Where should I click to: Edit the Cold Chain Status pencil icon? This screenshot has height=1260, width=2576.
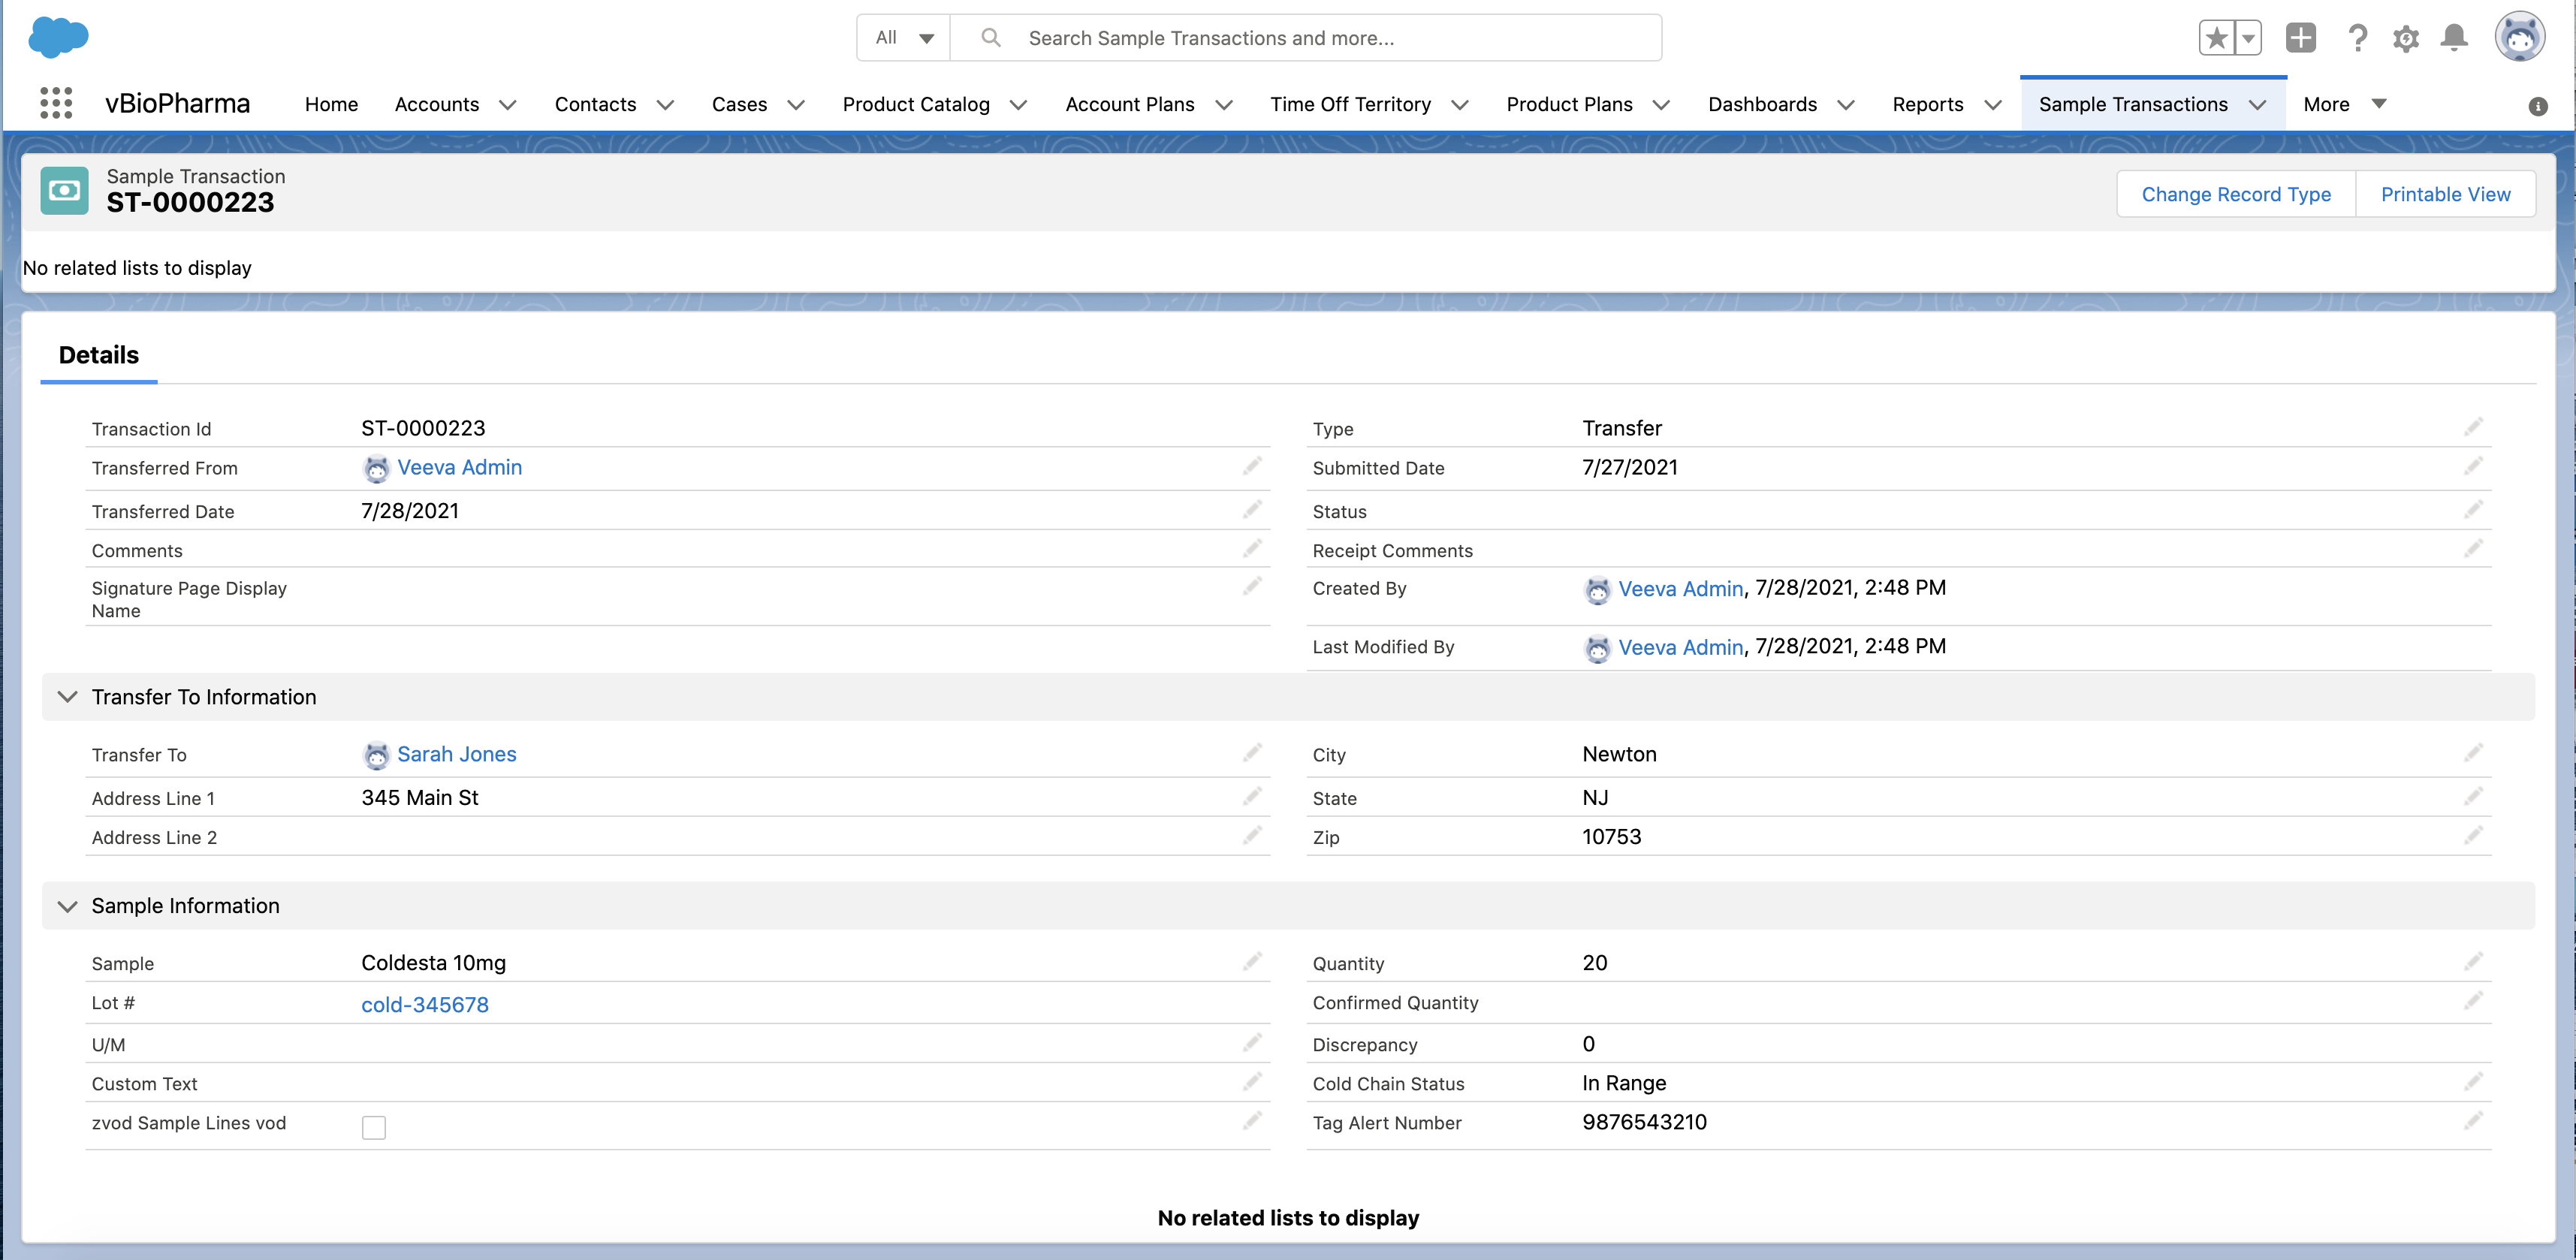2473,1082
